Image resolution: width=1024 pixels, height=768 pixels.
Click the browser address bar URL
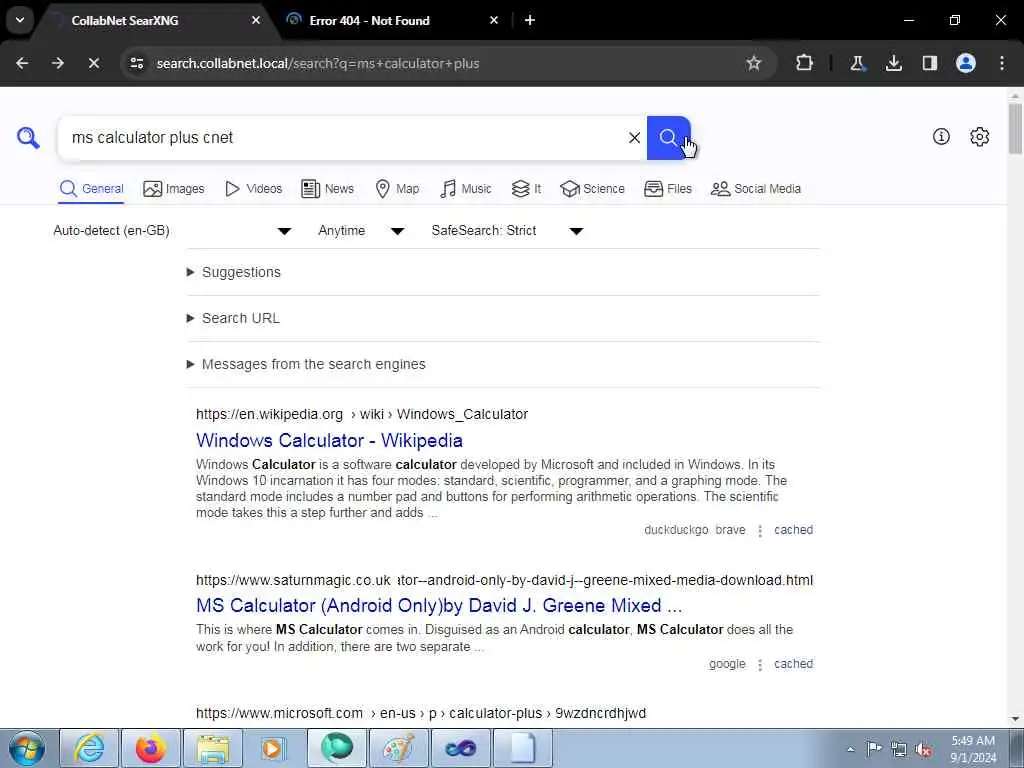click(x=318, y=63)
